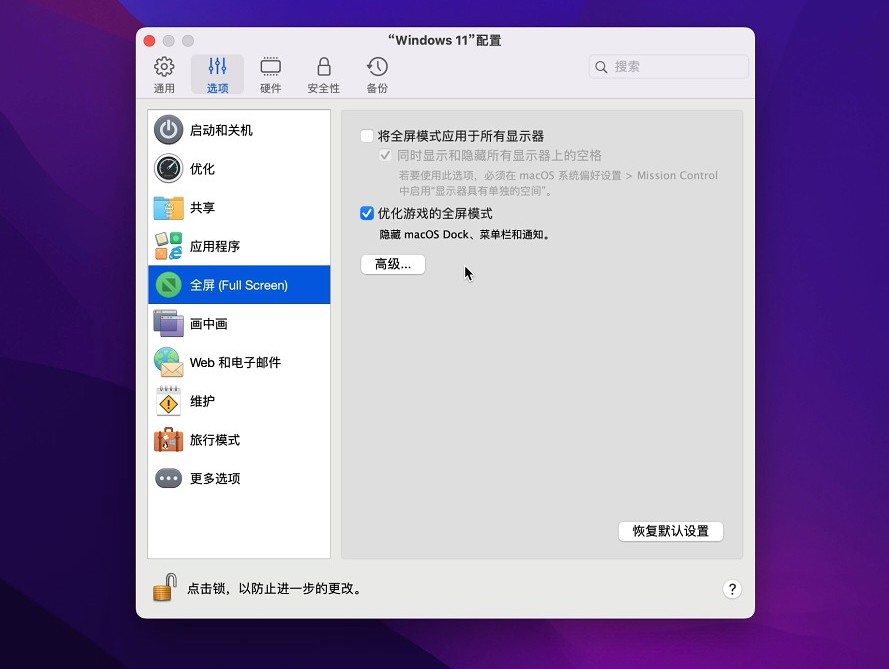Click the 维护 warning icon
The width and height of the screenshot is (889, 669).
[x=168, y=401]
